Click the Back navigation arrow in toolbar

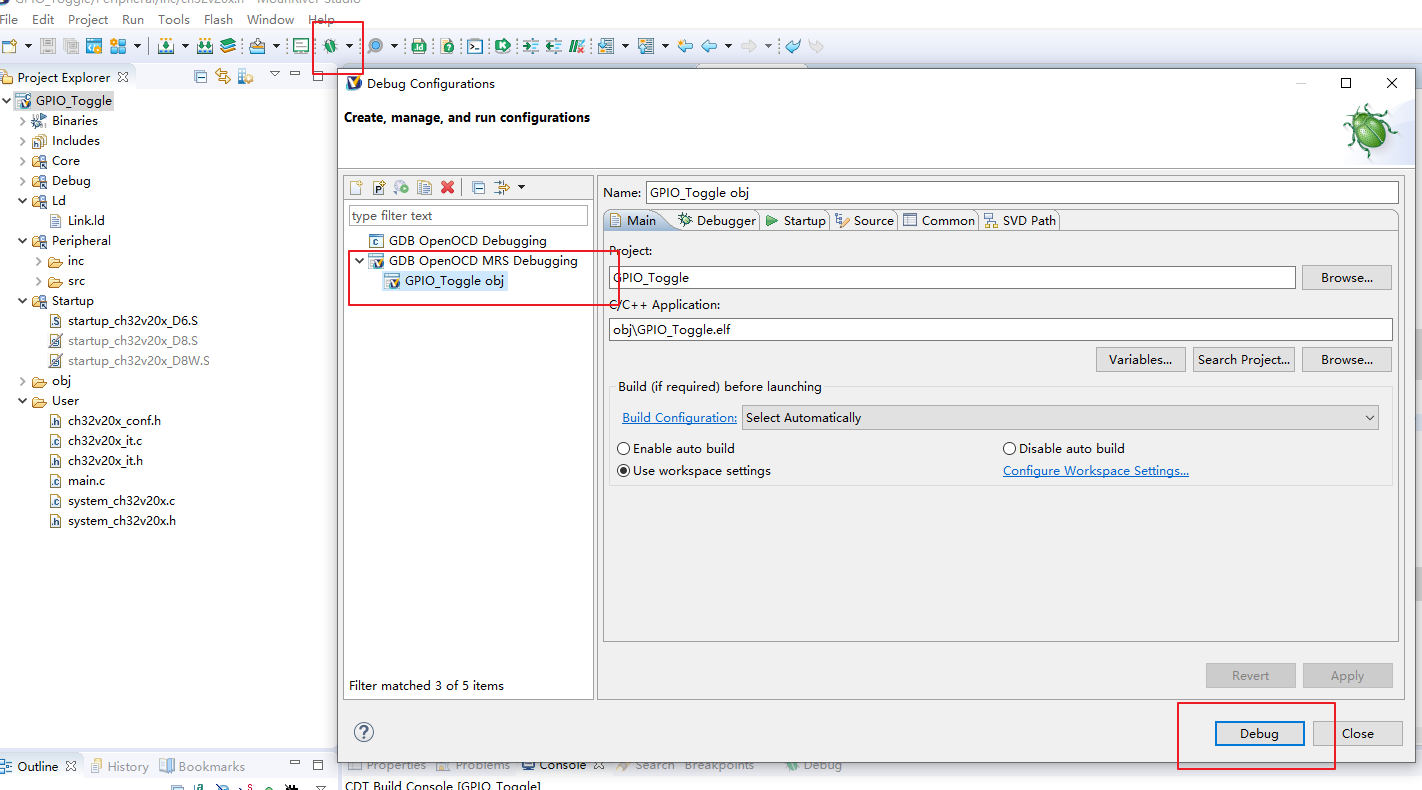coord(709,46)
